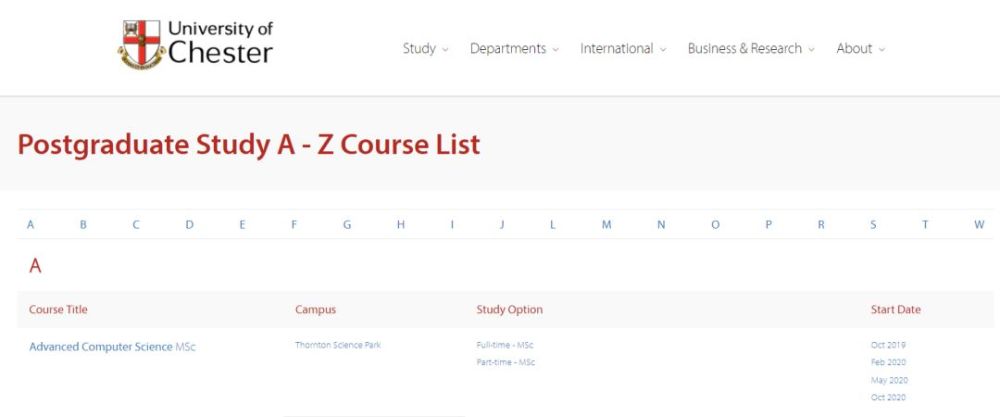This screenshot has width=1000, height=417.
Task: Select letter M in the A-Z index
Action: pyautogui.click(x=606, y=225)
